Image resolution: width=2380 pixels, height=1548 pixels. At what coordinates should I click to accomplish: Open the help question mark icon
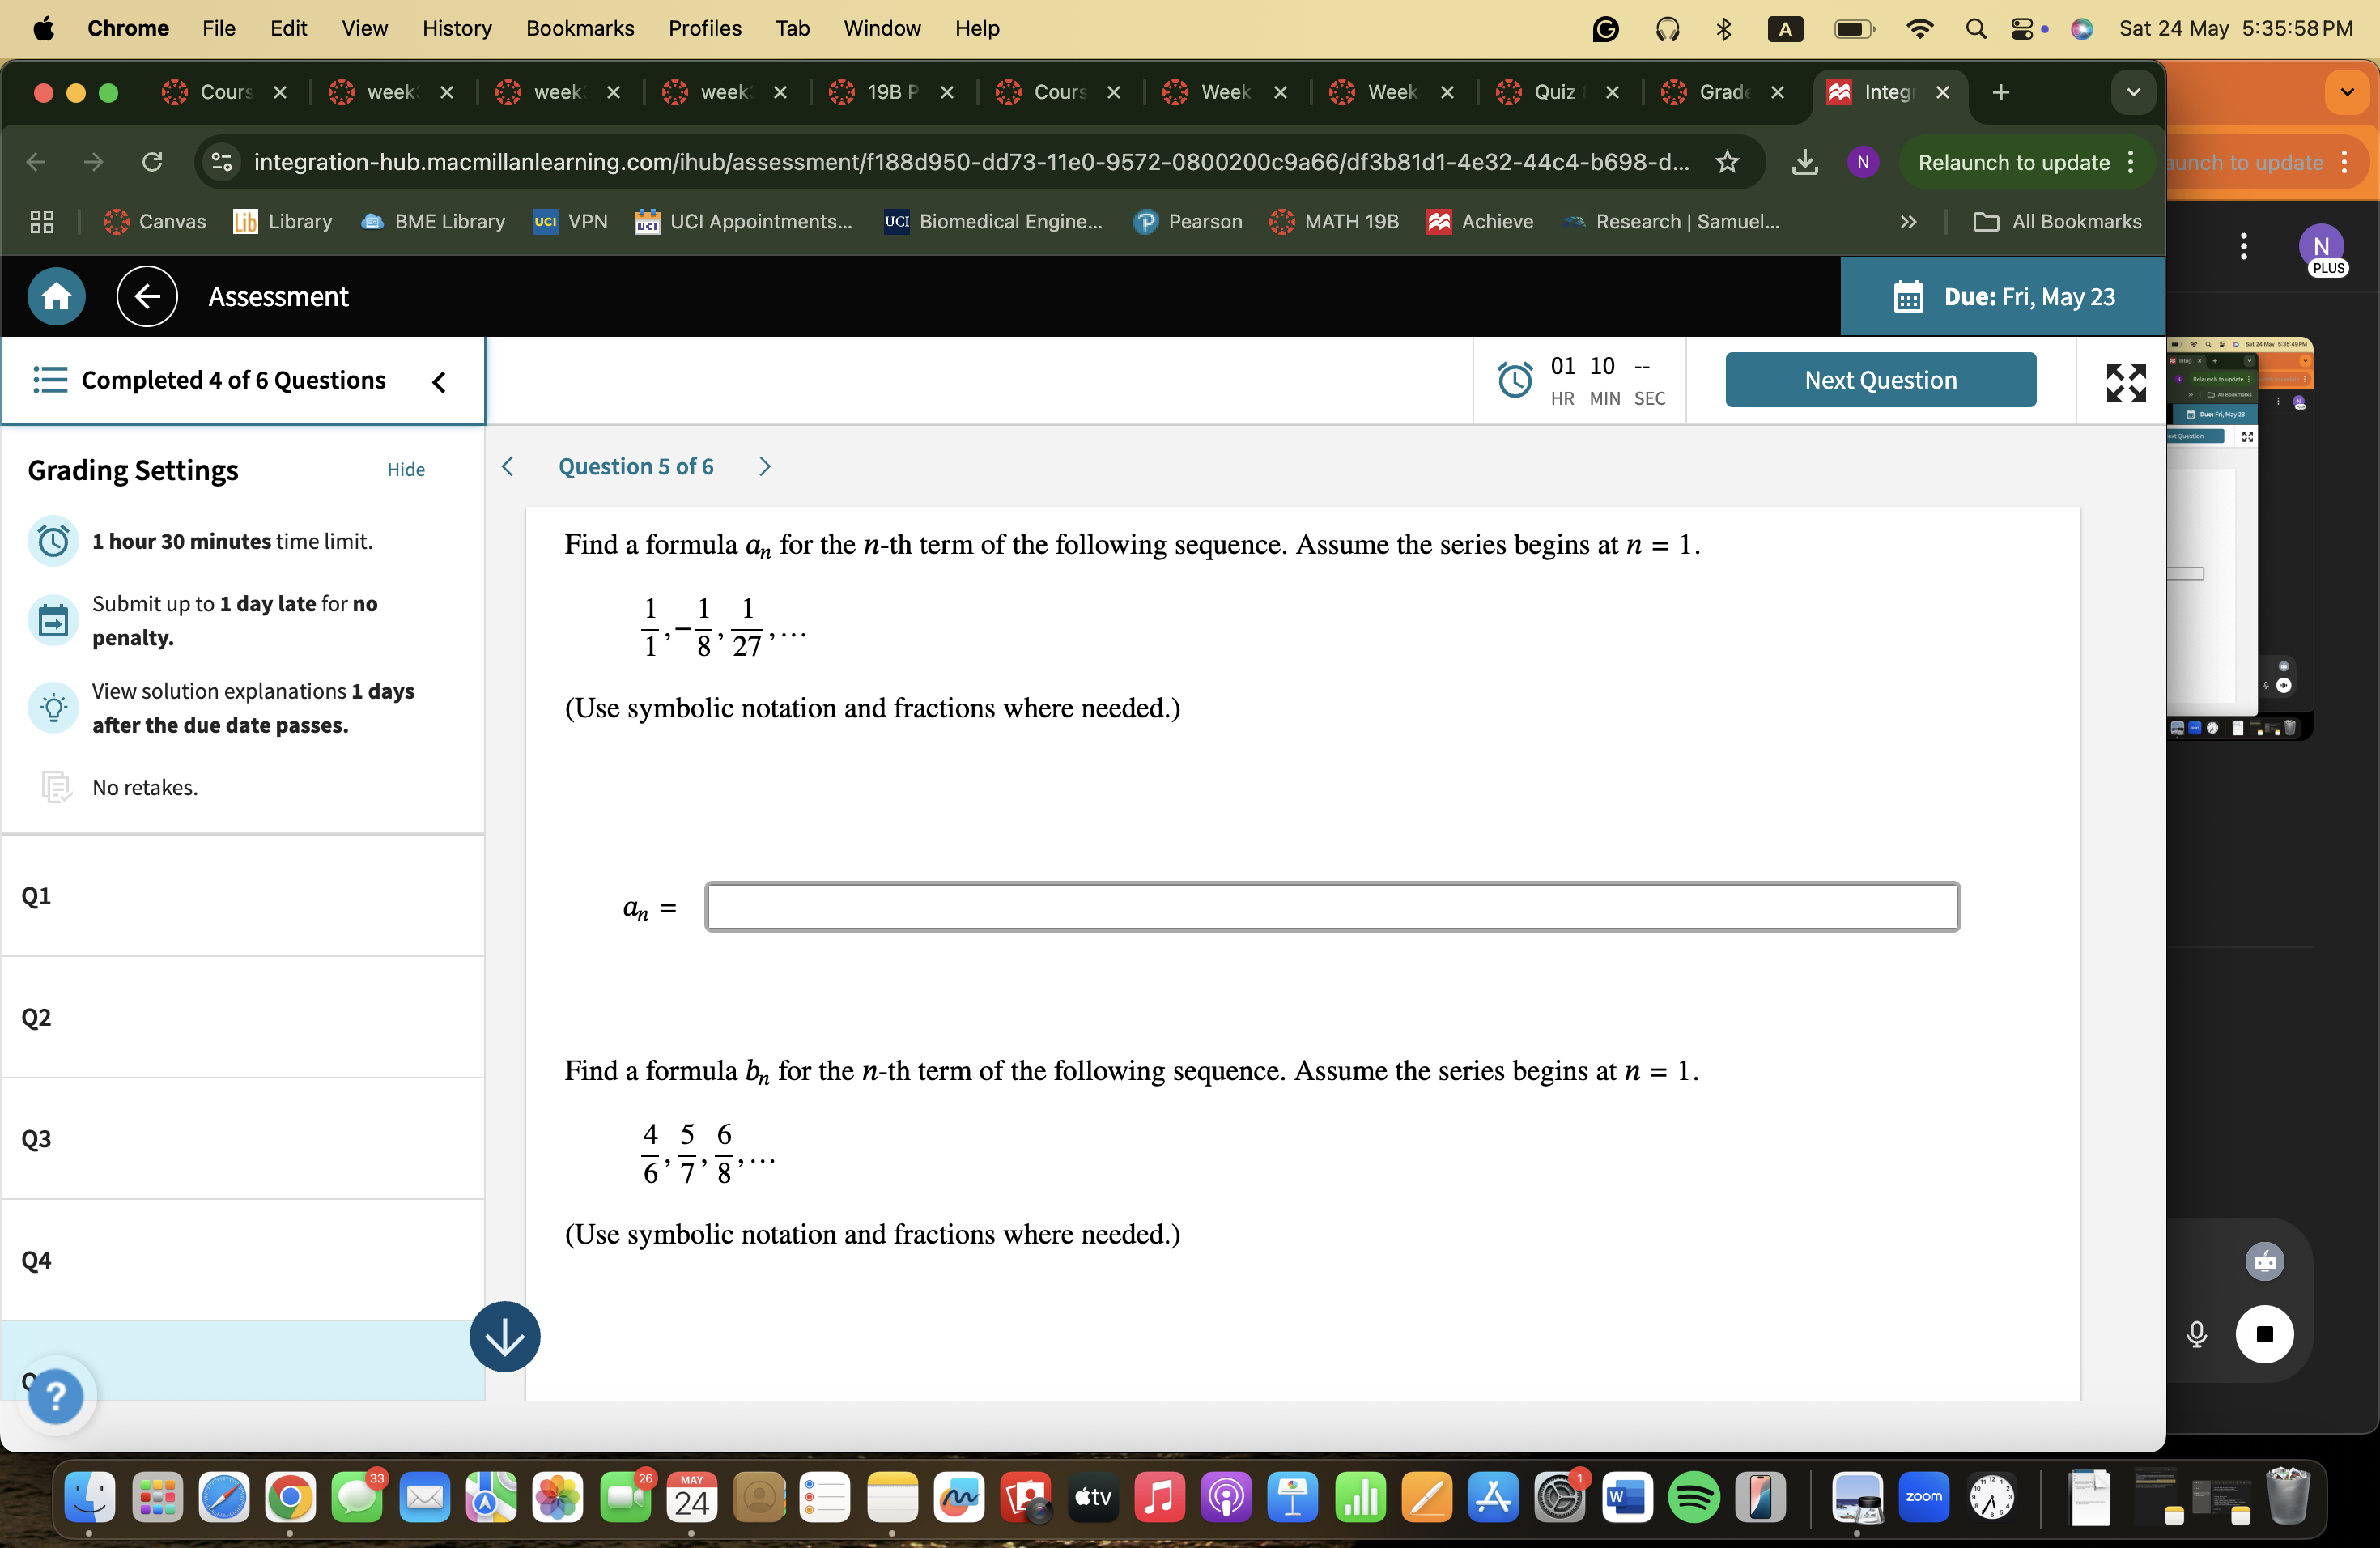57,1396
